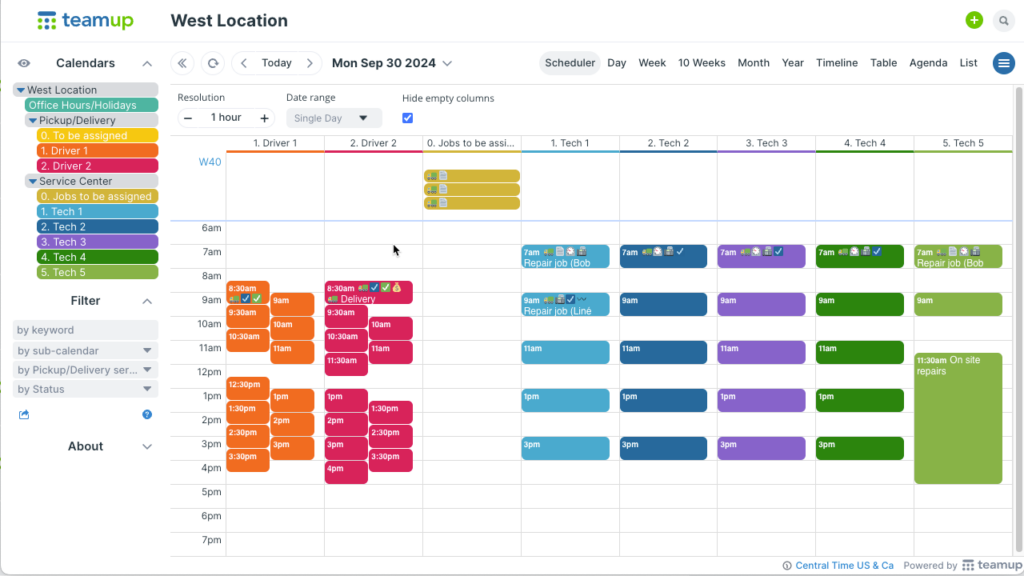Click the green plus icon to create an event
Screen dimensions: 1024x576
[974, 20]
